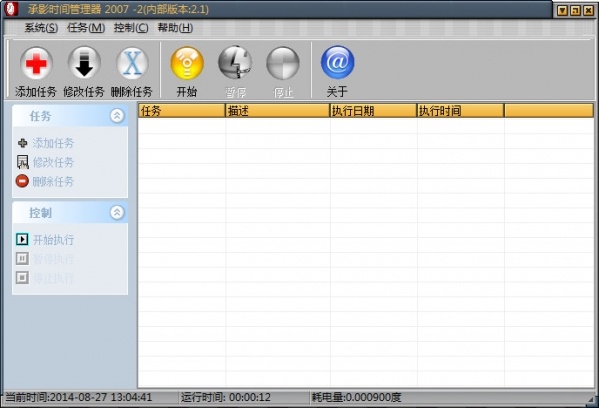Click the 描述 column header
This screenshot has height=408, width=599.
click(x=277, y=111)
